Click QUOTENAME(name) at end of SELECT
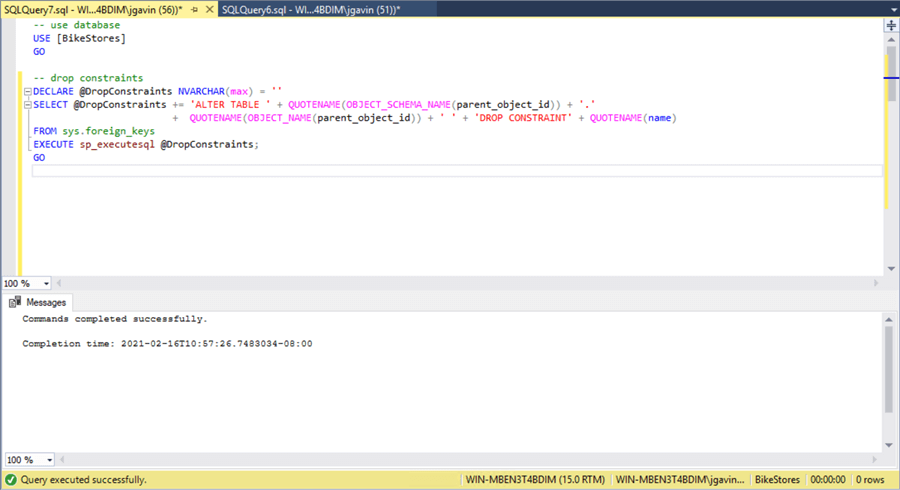Image resolution: width=900 pixels, height=490 pixels. [x=633, y=118]
